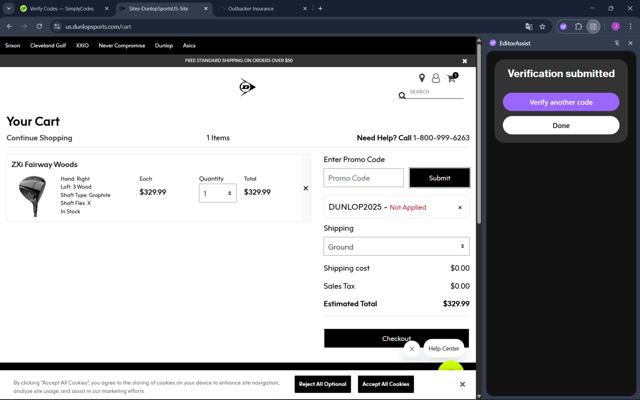The image size is (640, 400).
Task: Adjust the Quantity stepper arrows
Action: (229, 193)
